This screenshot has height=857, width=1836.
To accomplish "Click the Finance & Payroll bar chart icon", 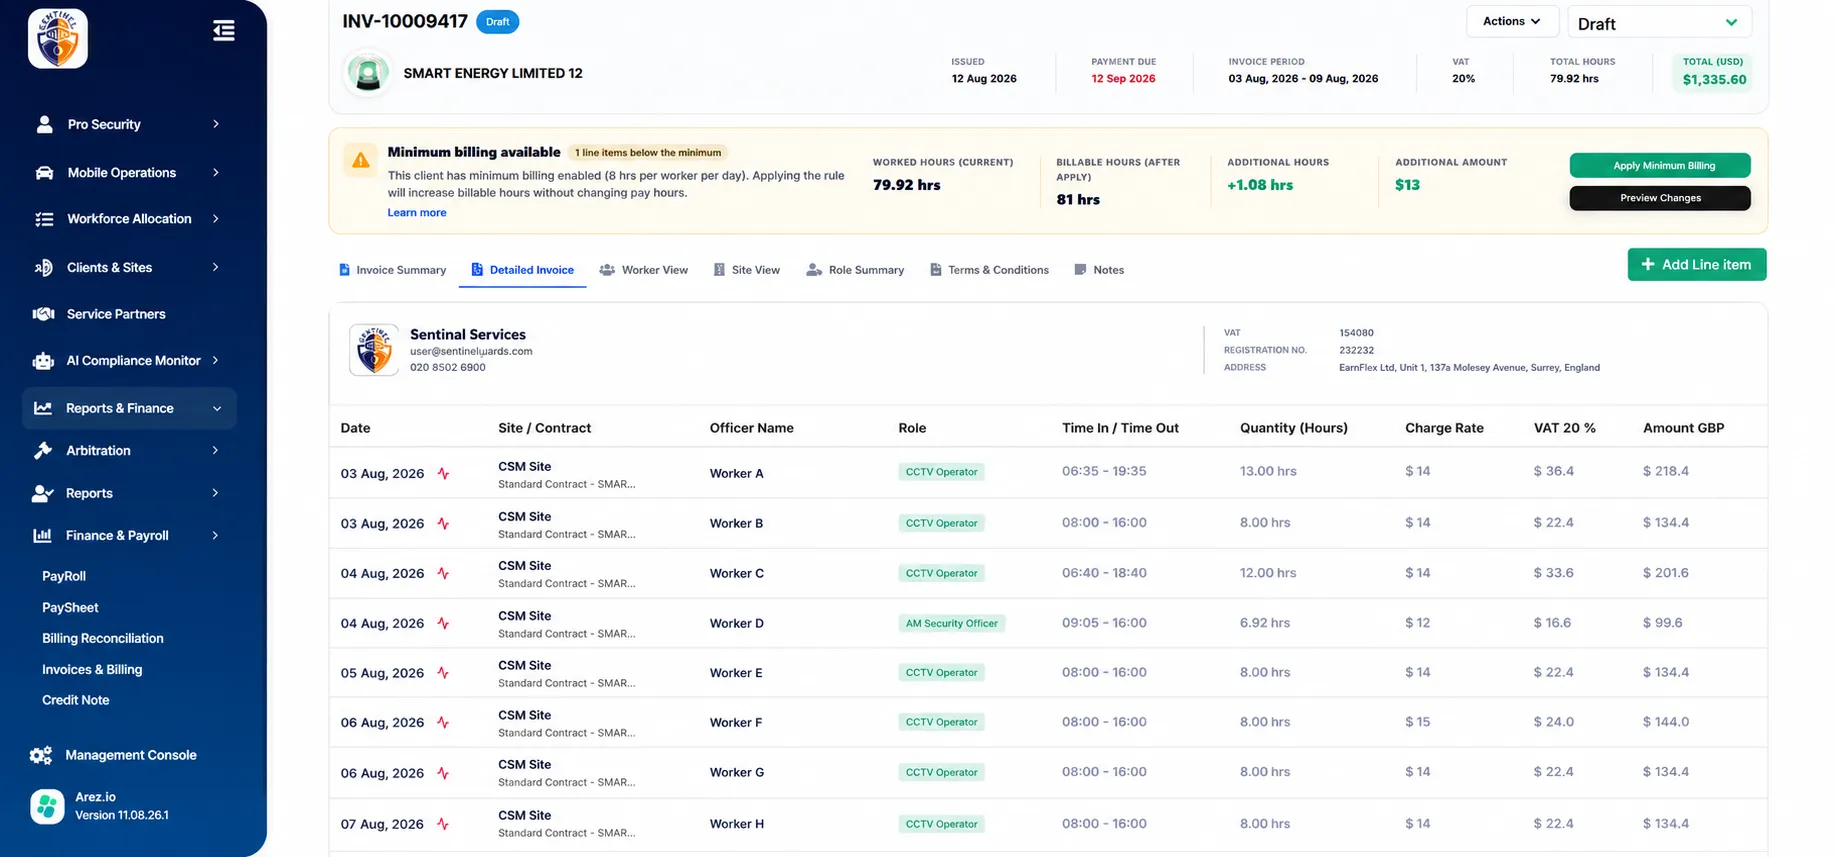I will tap(43, 536).
